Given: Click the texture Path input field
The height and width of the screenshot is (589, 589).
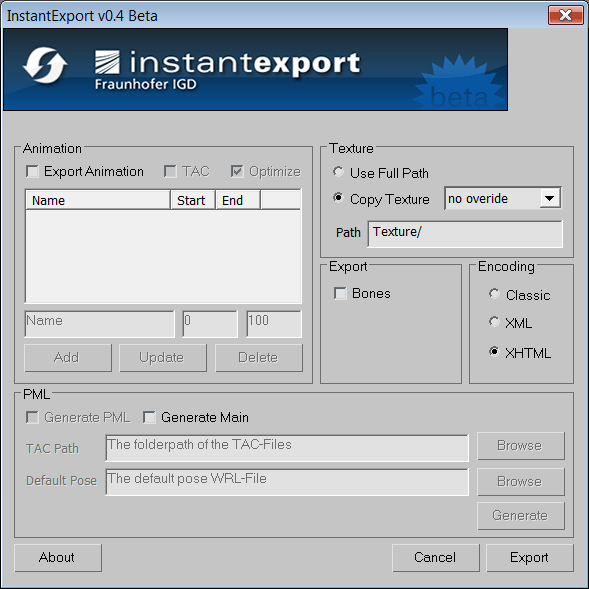Looking at the screenshot, I should click(465, 234).
